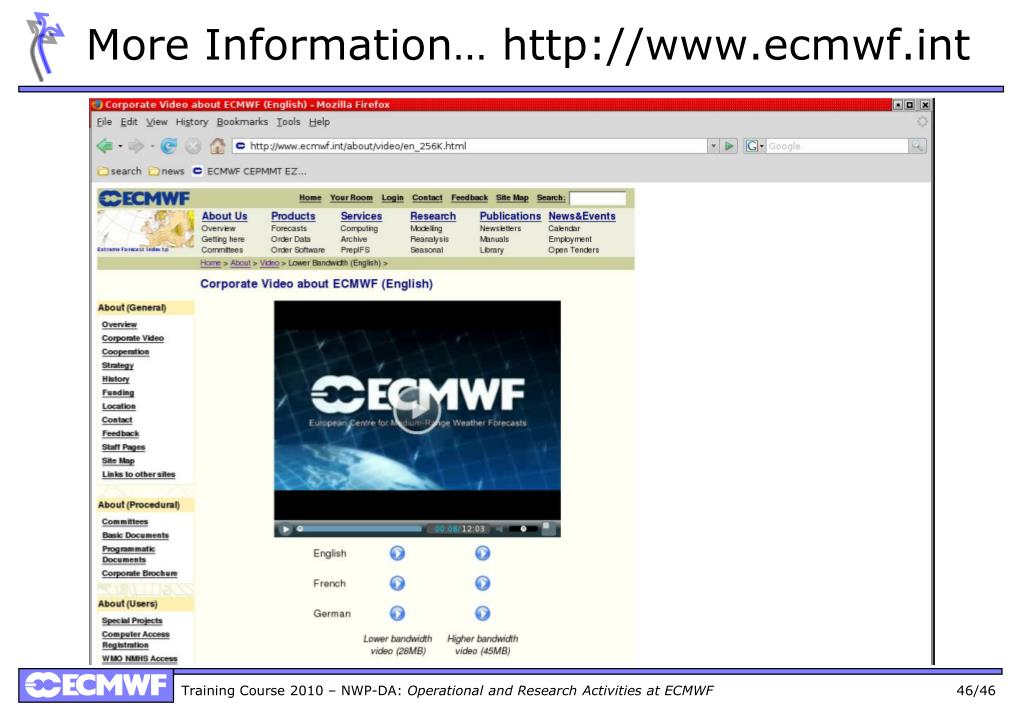Open the Open Tenders link under News&Events

573,250
